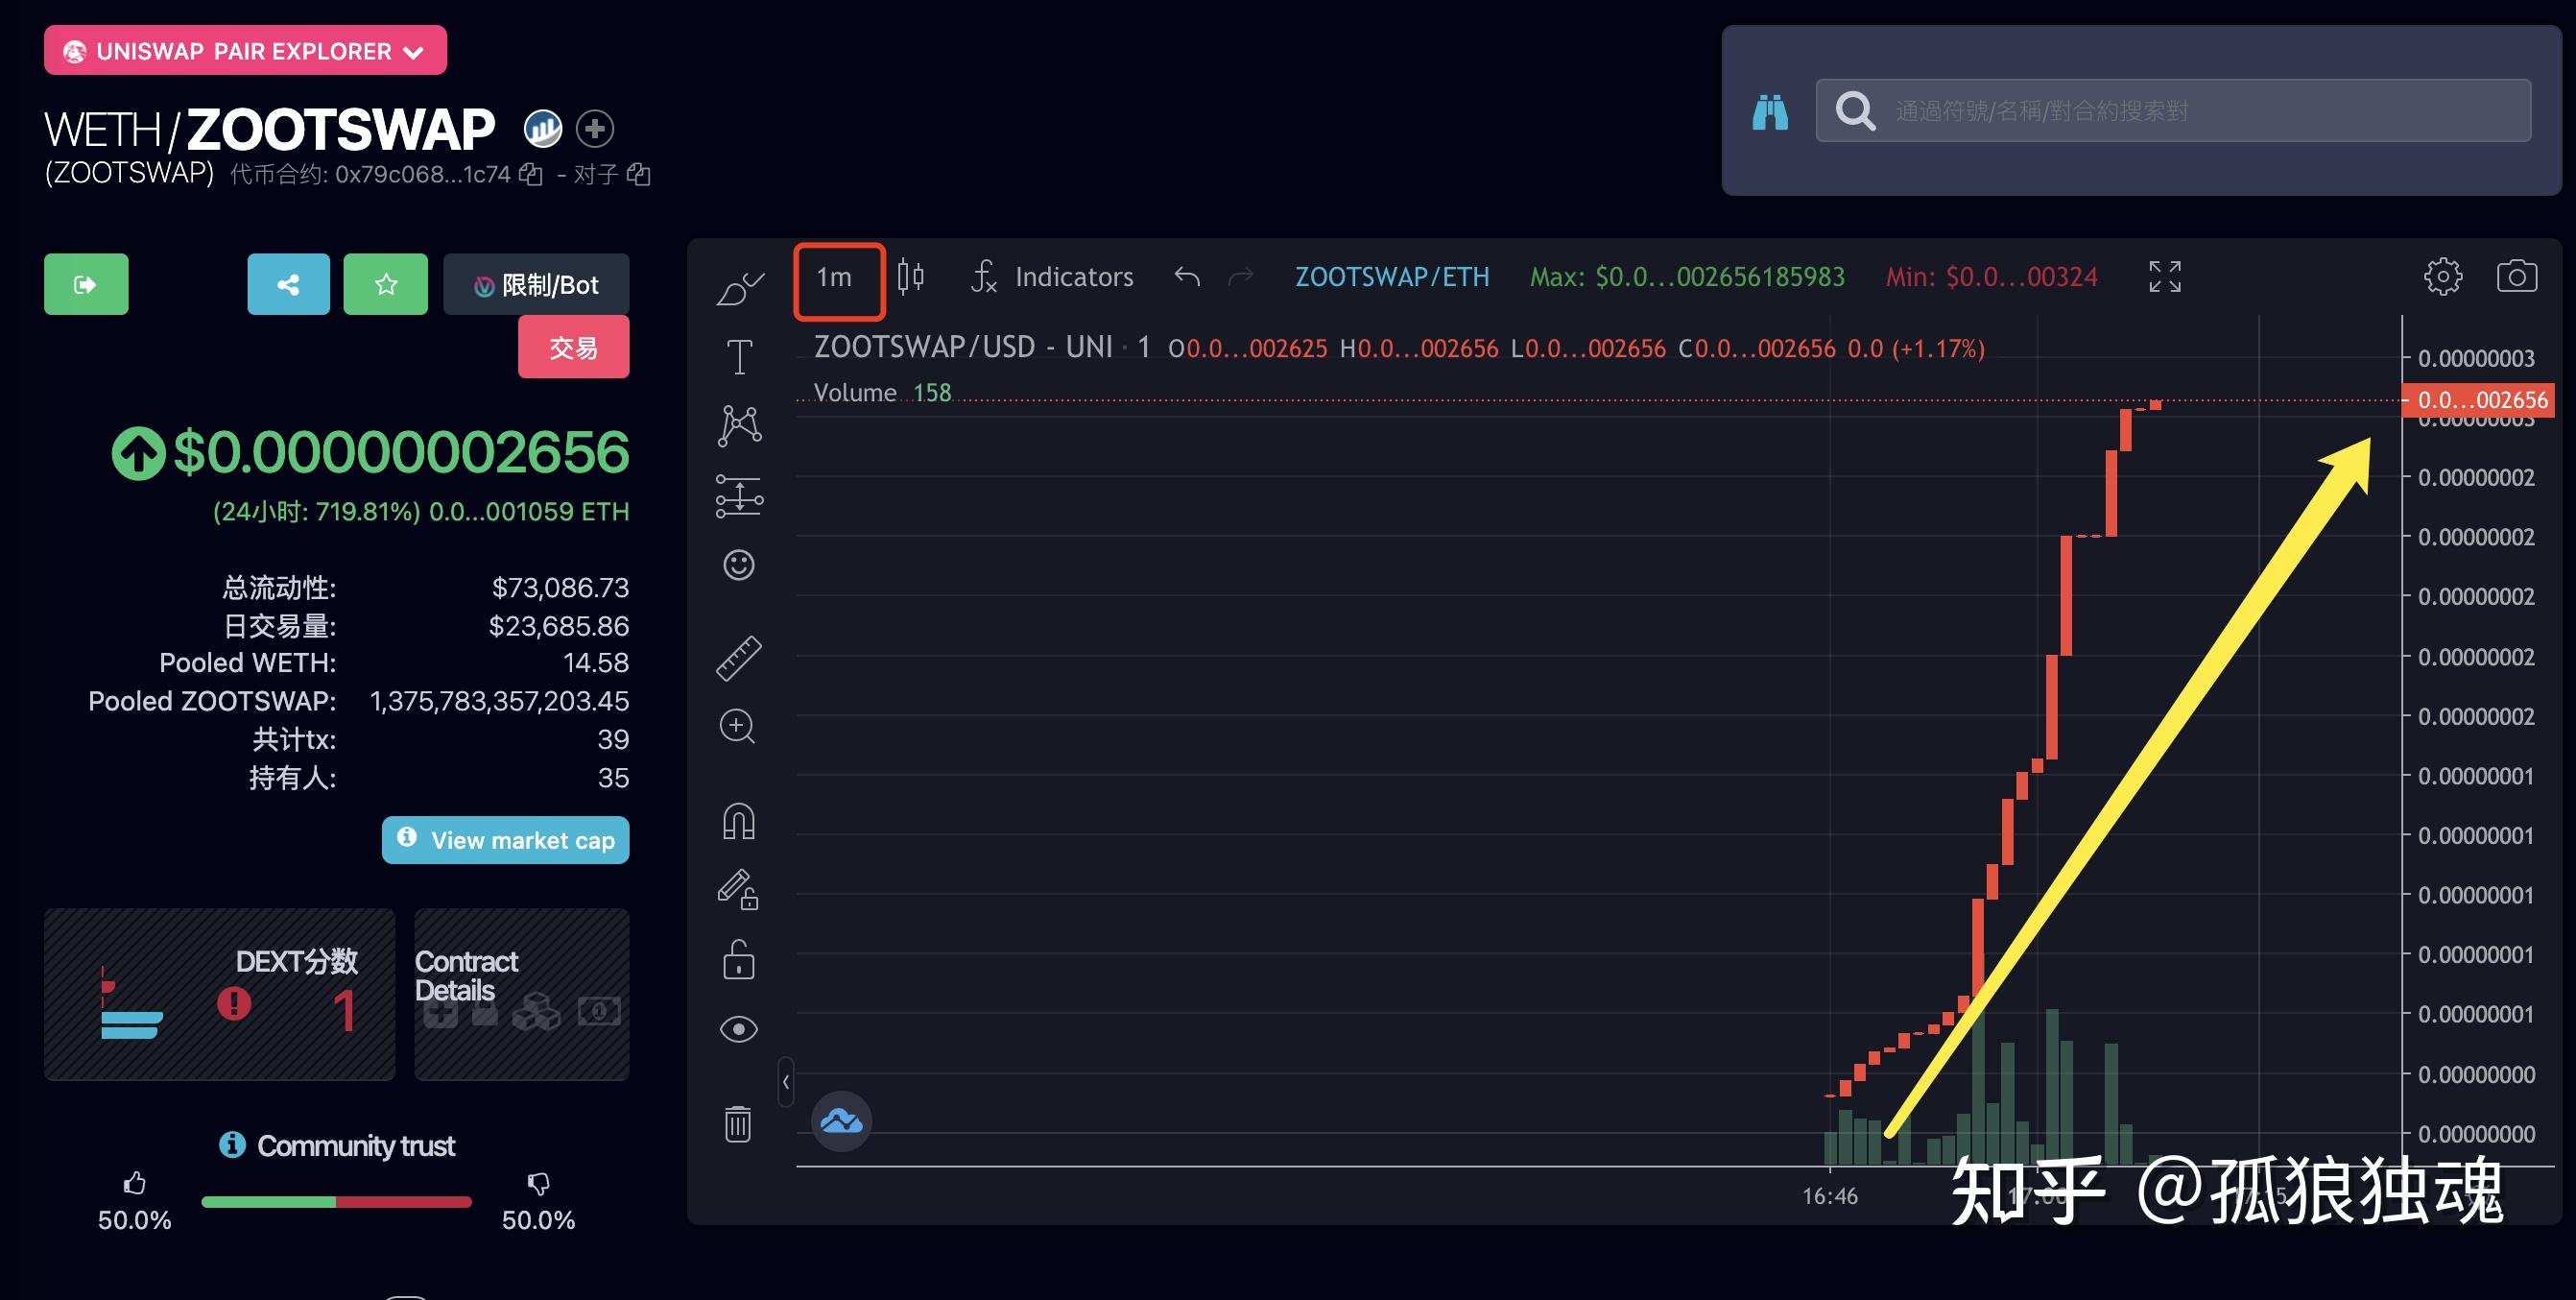Toggle fullscreen chart mode
This screenshot has height=1300, width=2576.
point(2165,276)
